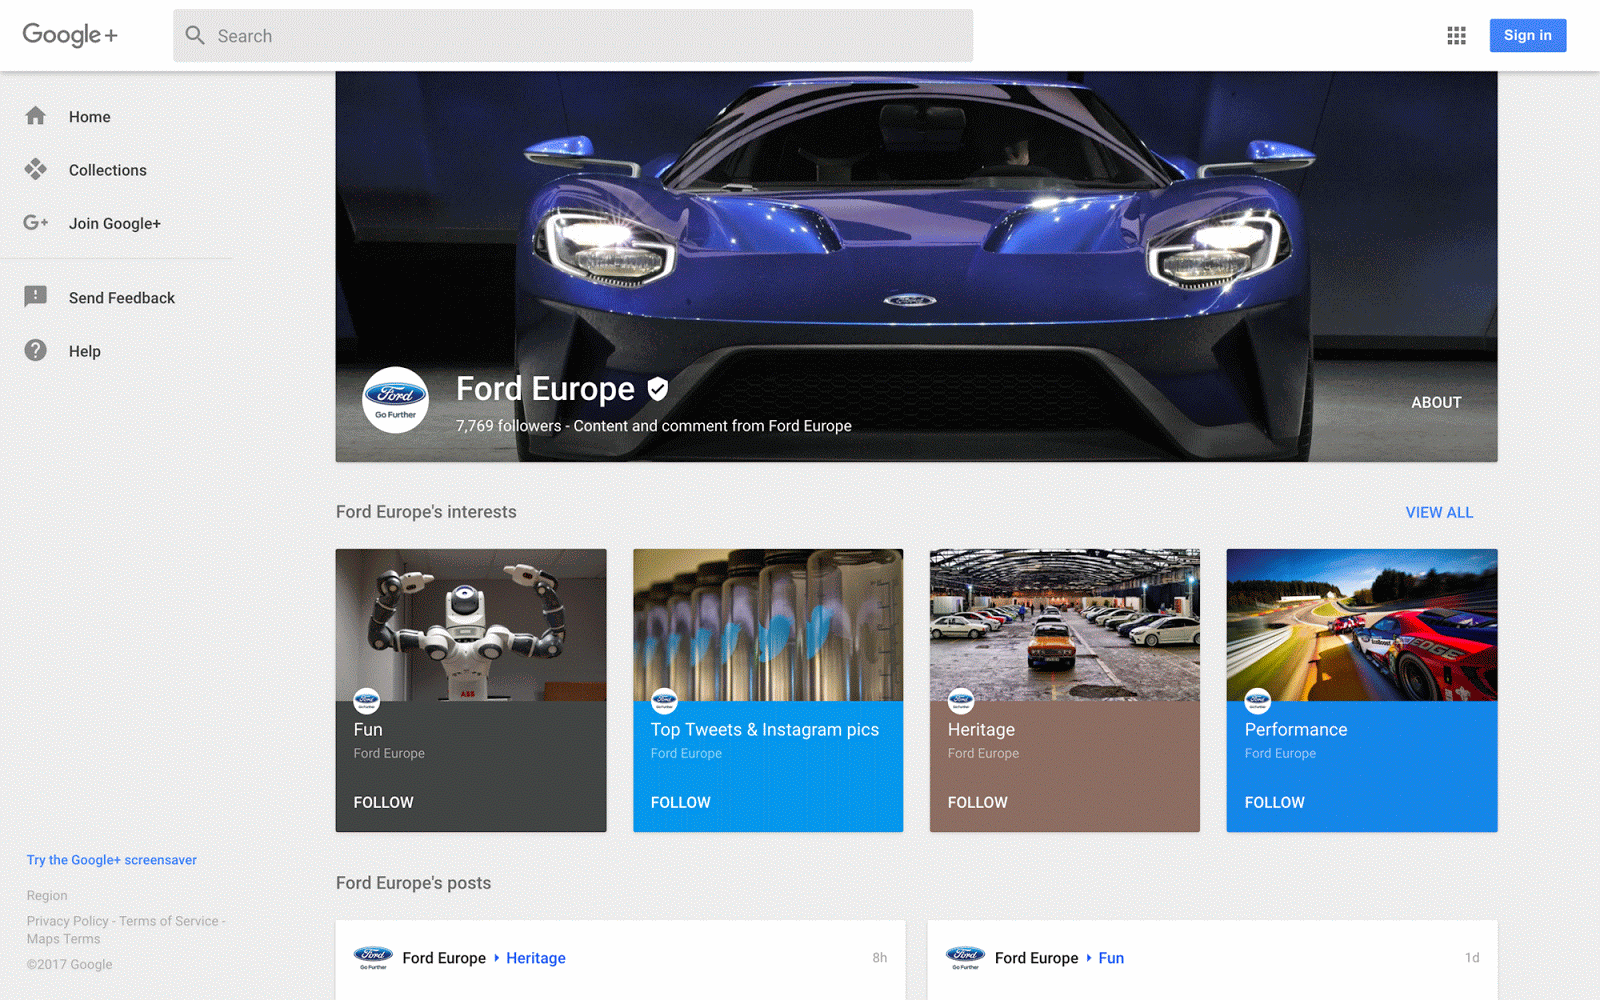Screen dimensions: 1600x1000
Task: Click the Performance collection title
Action: click(1296, 730)
